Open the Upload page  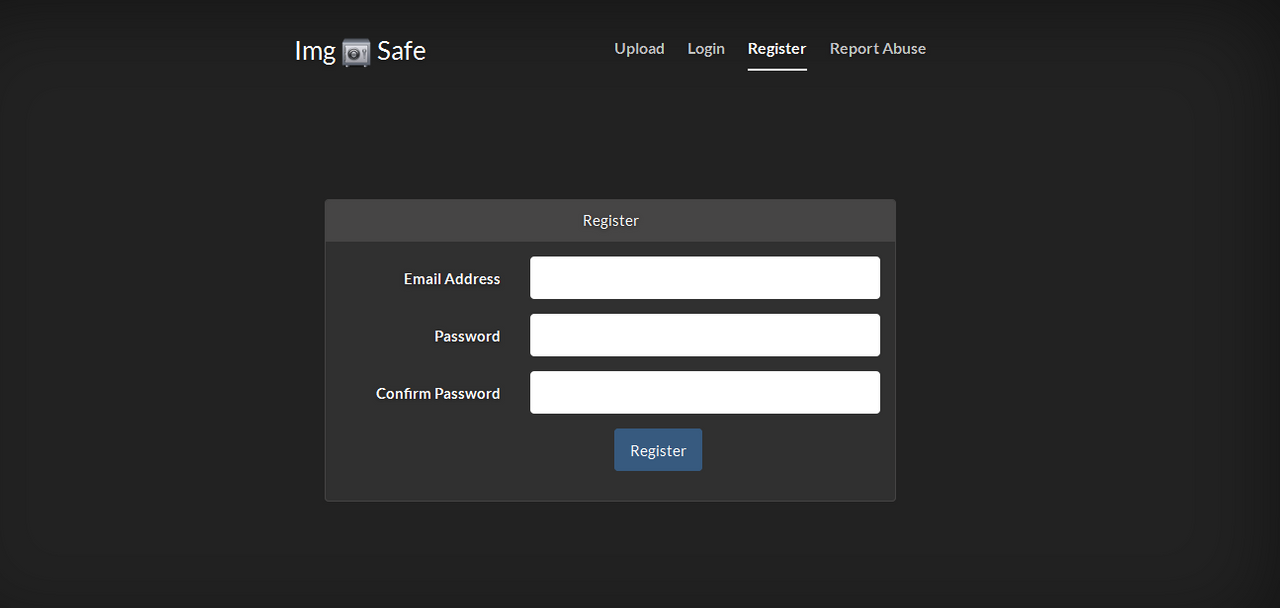click(x=639, y=49)
